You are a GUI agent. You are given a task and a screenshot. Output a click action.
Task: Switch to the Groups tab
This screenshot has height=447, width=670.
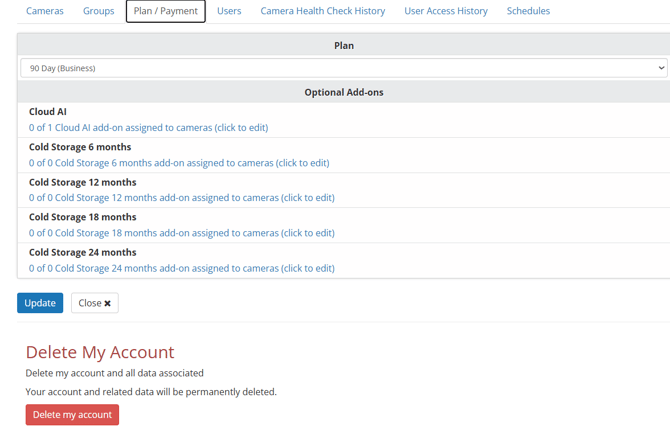click(x=98, y=11)
